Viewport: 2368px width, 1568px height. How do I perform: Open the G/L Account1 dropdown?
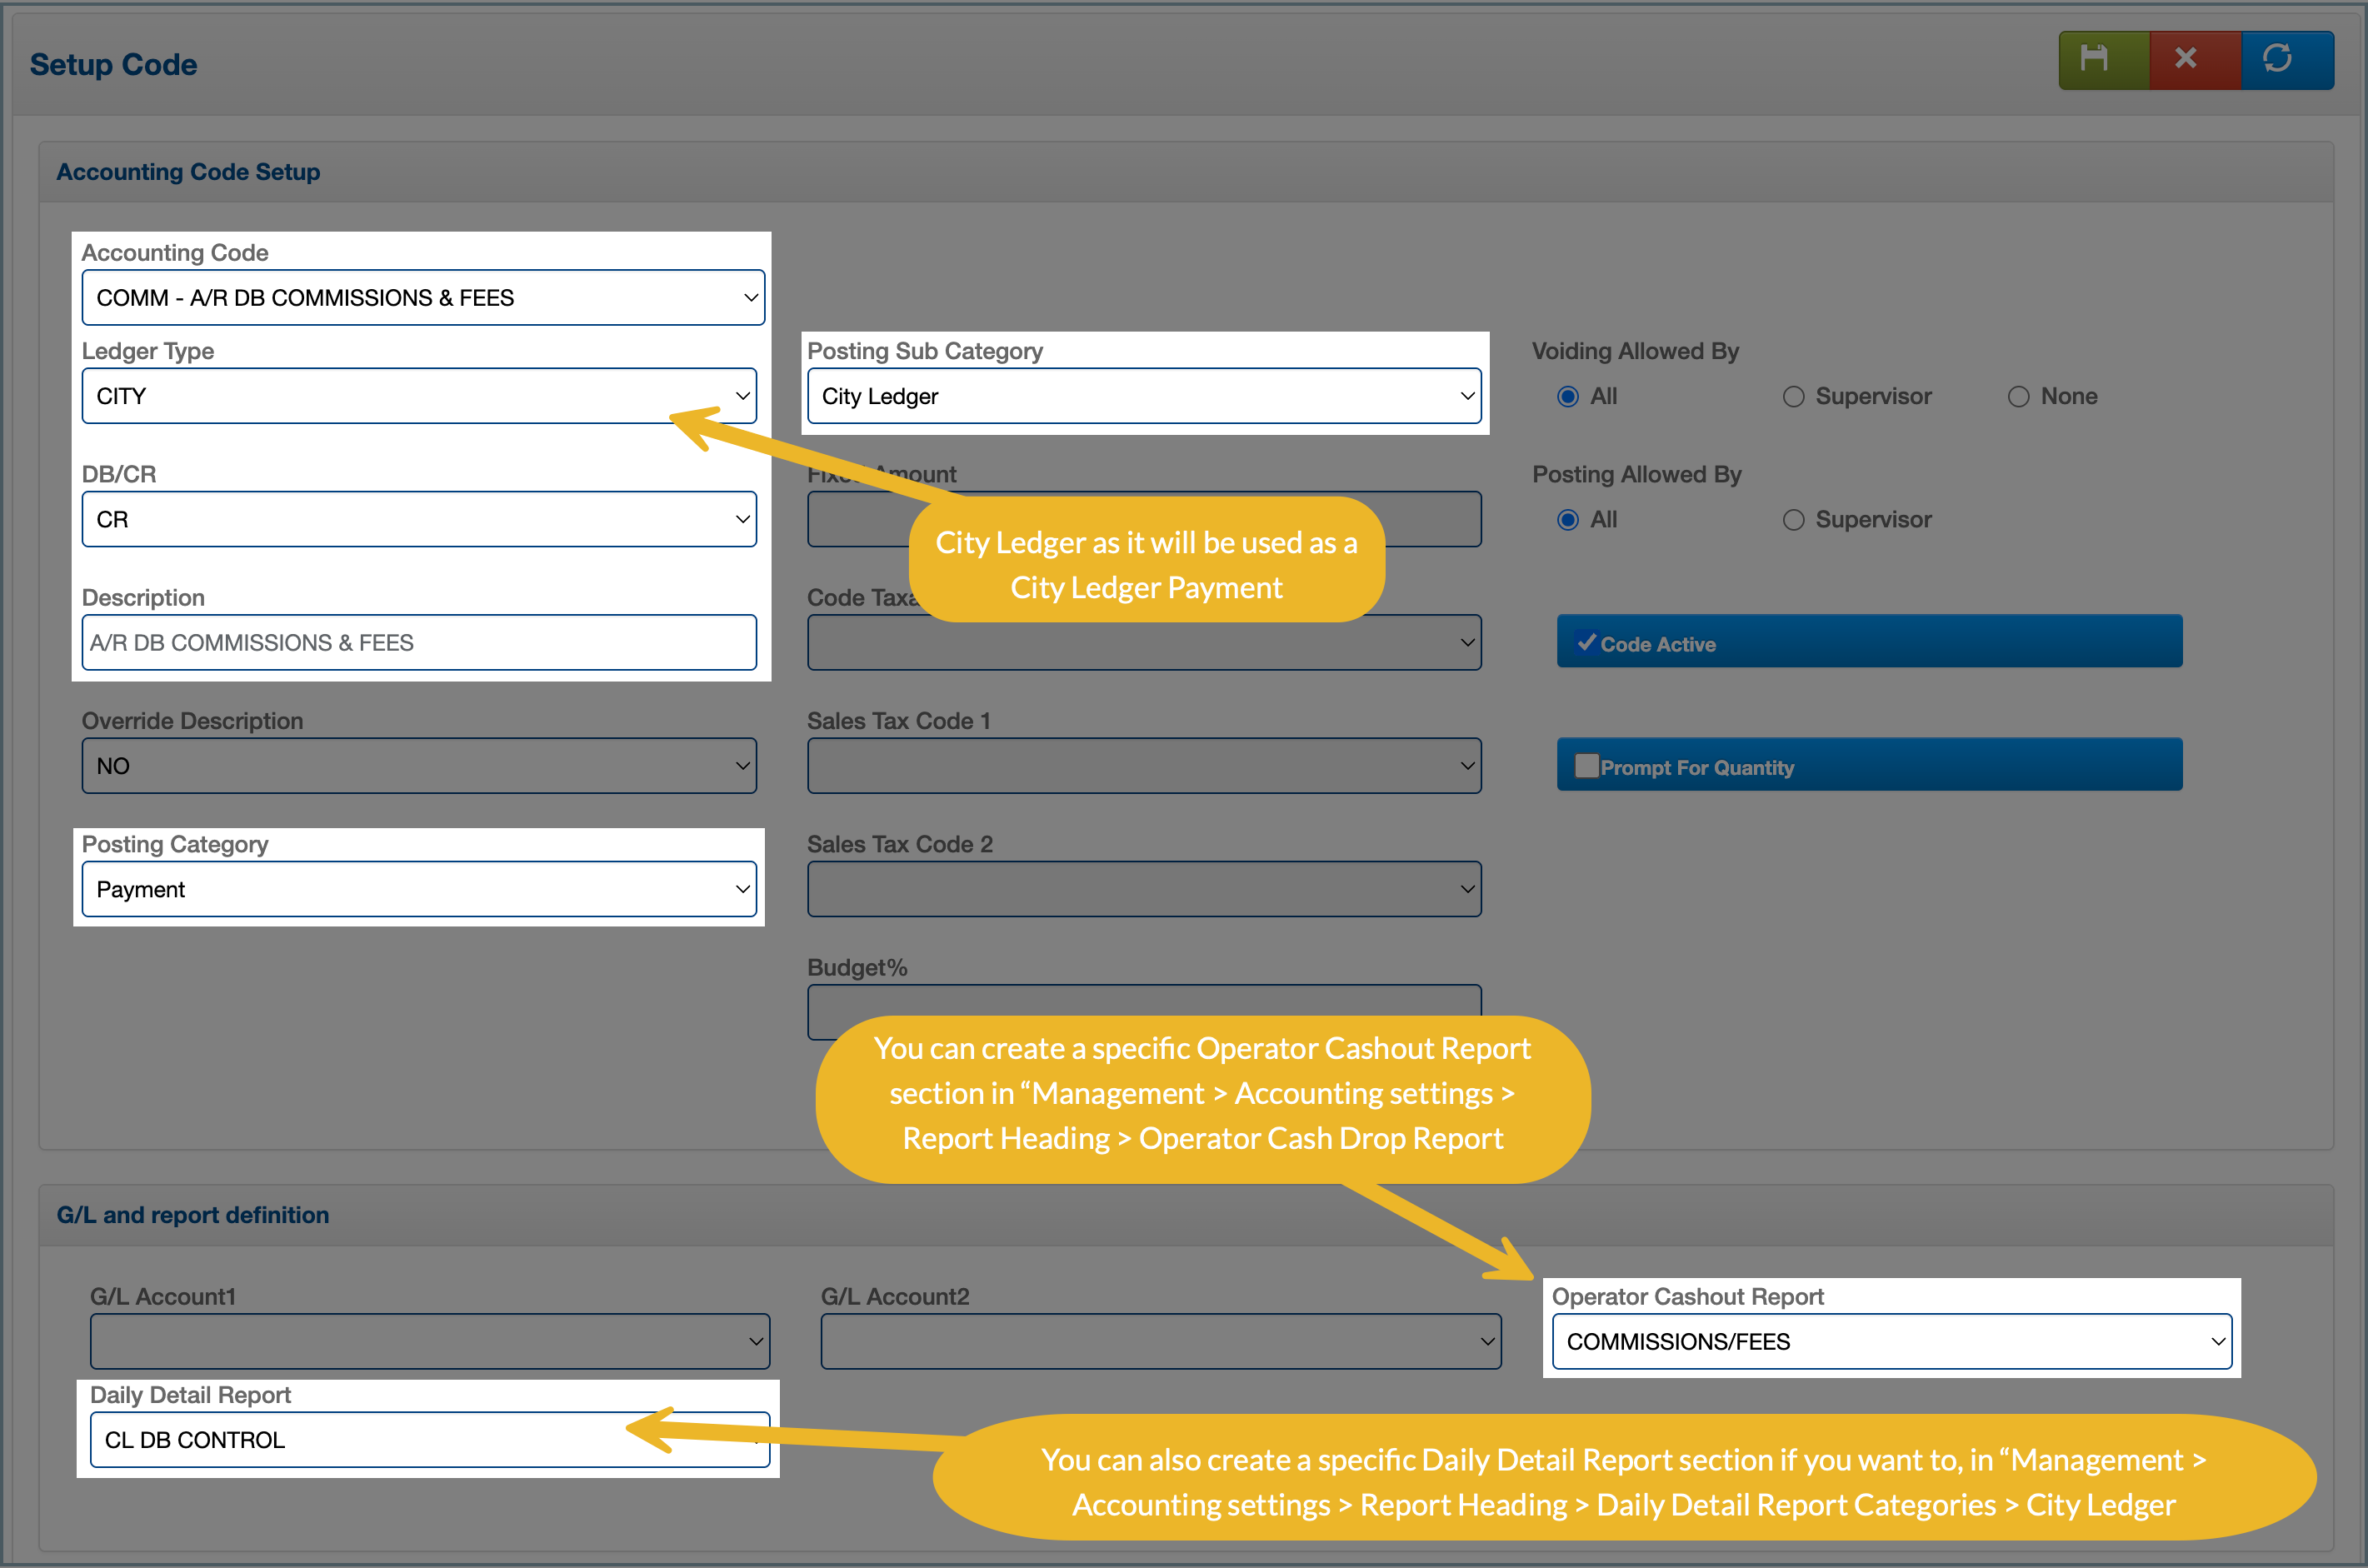429,1342
